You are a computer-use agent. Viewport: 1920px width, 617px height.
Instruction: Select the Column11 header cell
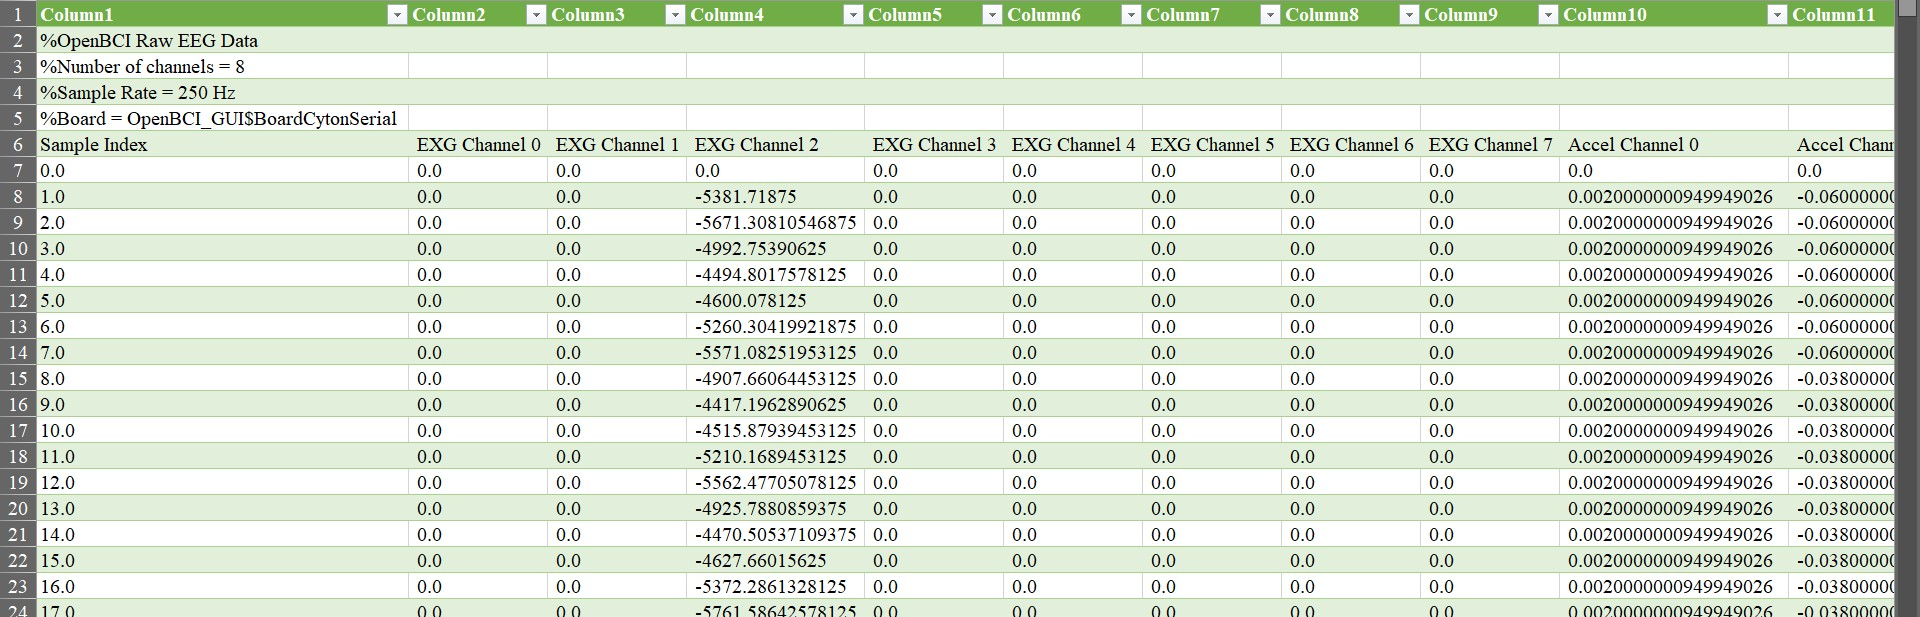[1841, 14]
